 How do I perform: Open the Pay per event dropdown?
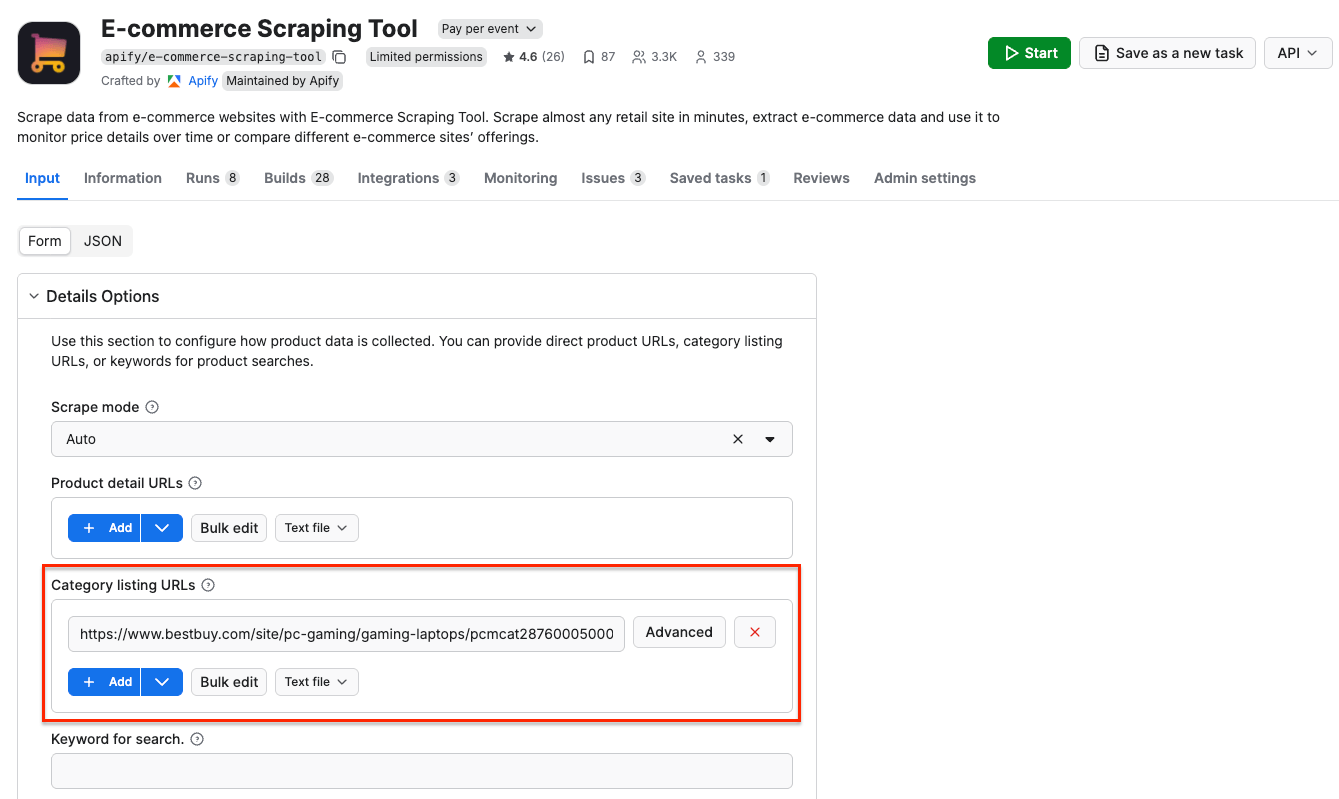tap(489, 28)
